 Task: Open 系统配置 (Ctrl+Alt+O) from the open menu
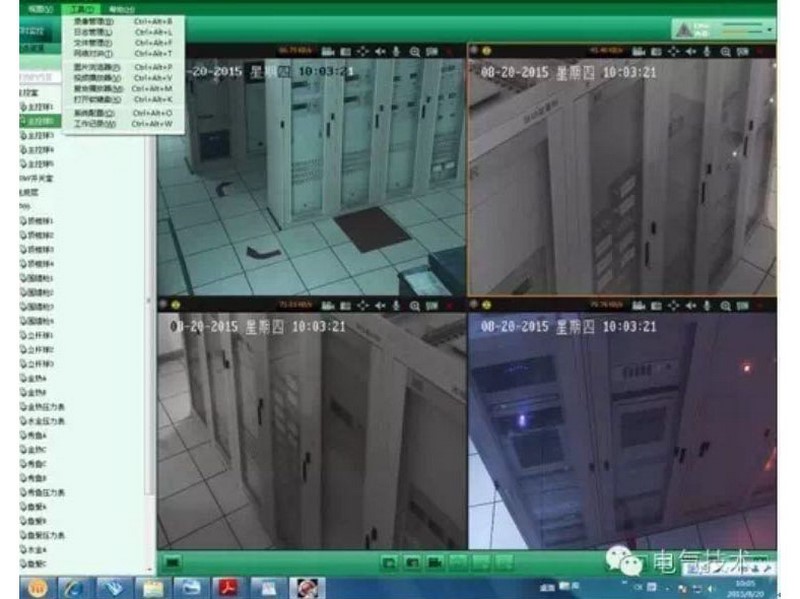[x=95, y=113]
